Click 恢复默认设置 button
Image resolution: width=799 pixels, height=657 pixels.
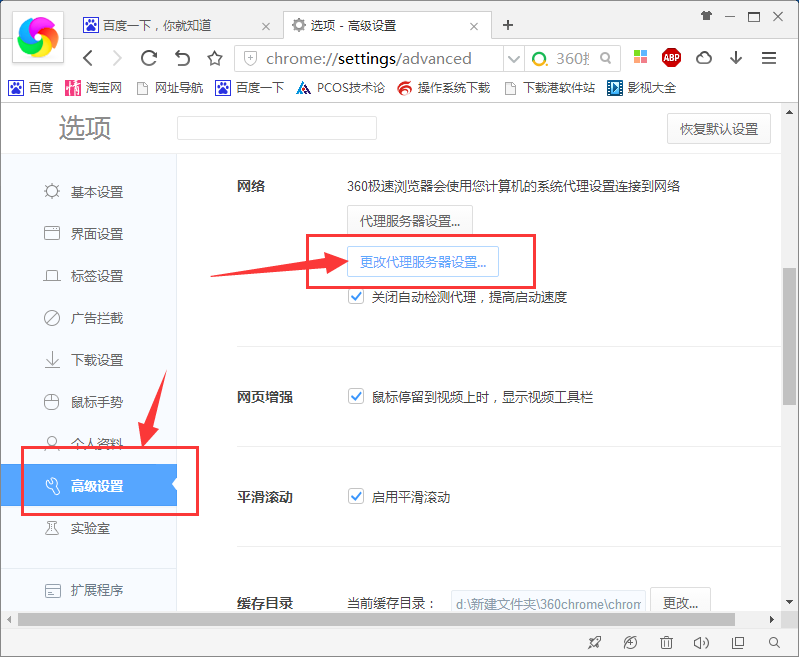pos(718,128)
